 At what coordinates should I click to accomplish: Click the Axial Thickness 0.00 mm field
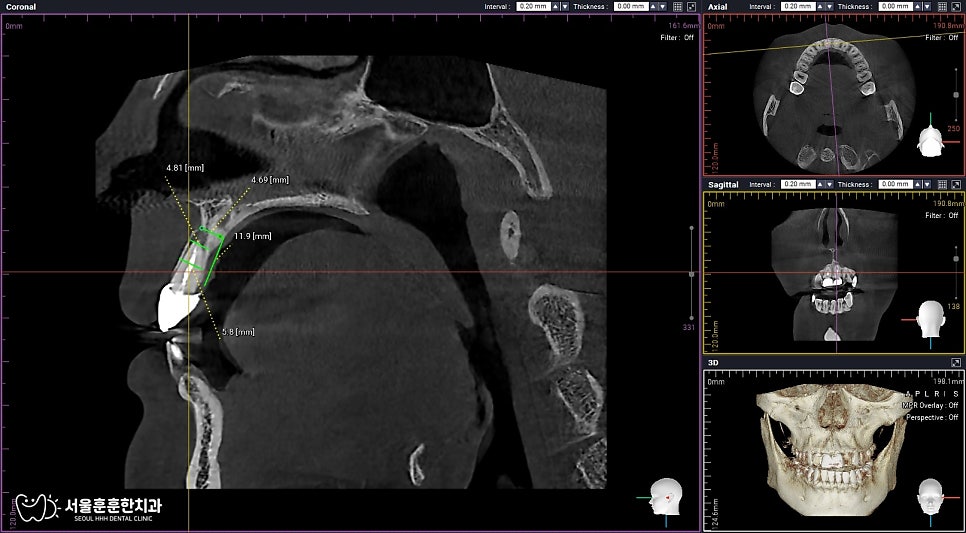click(x=896, y=7)
